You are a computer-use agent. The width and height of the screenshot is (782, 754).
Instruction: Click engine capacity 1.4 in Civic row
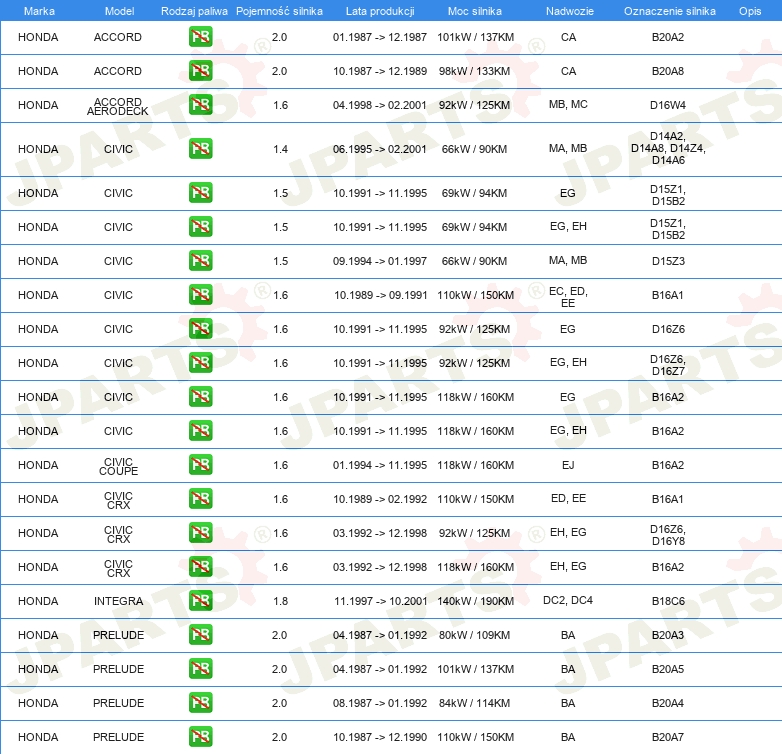[280, 149]
